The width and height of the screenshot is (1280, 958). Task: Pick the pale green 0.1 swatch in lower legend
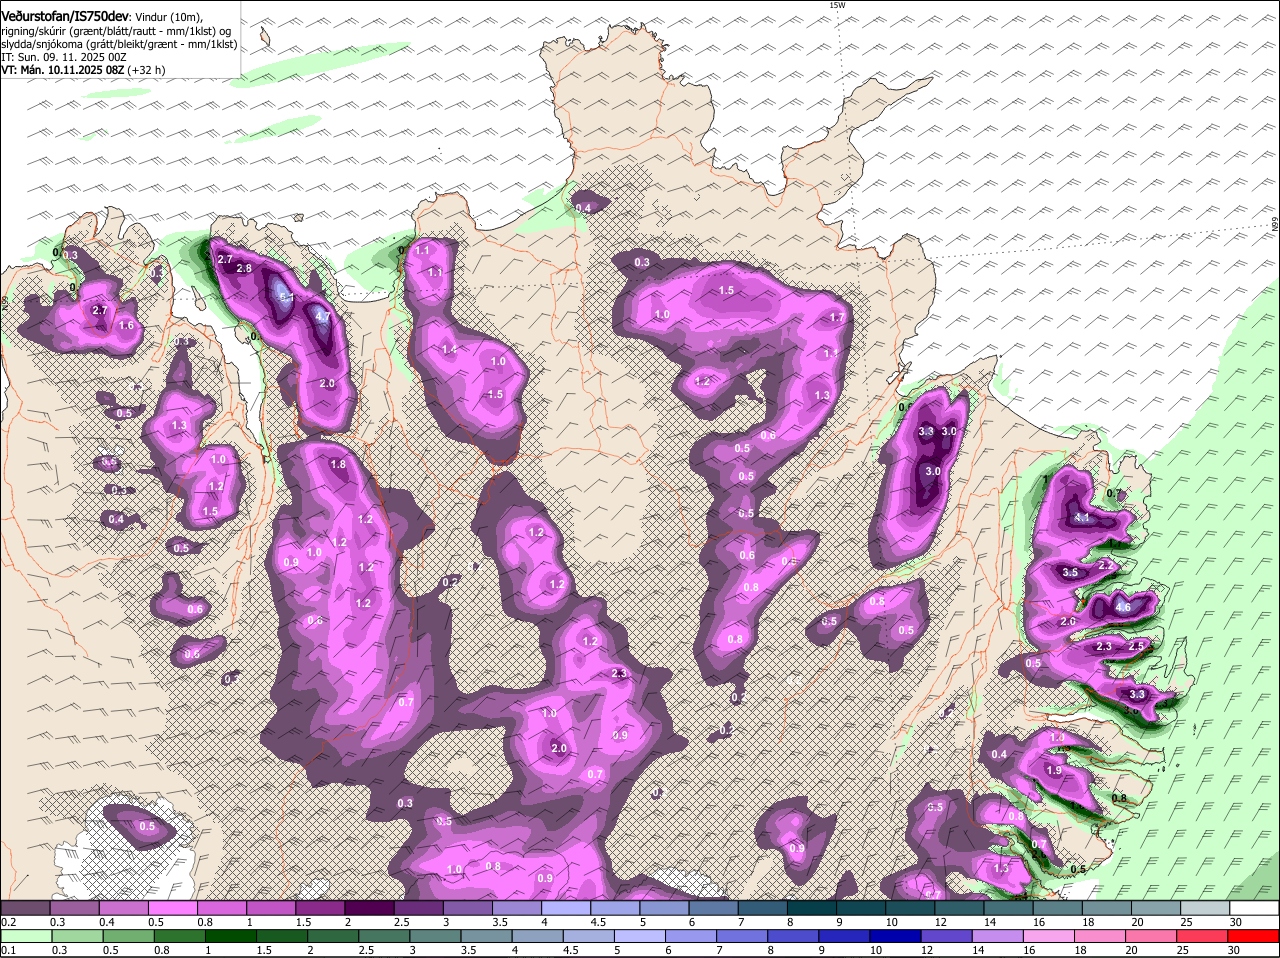(27, 936)
